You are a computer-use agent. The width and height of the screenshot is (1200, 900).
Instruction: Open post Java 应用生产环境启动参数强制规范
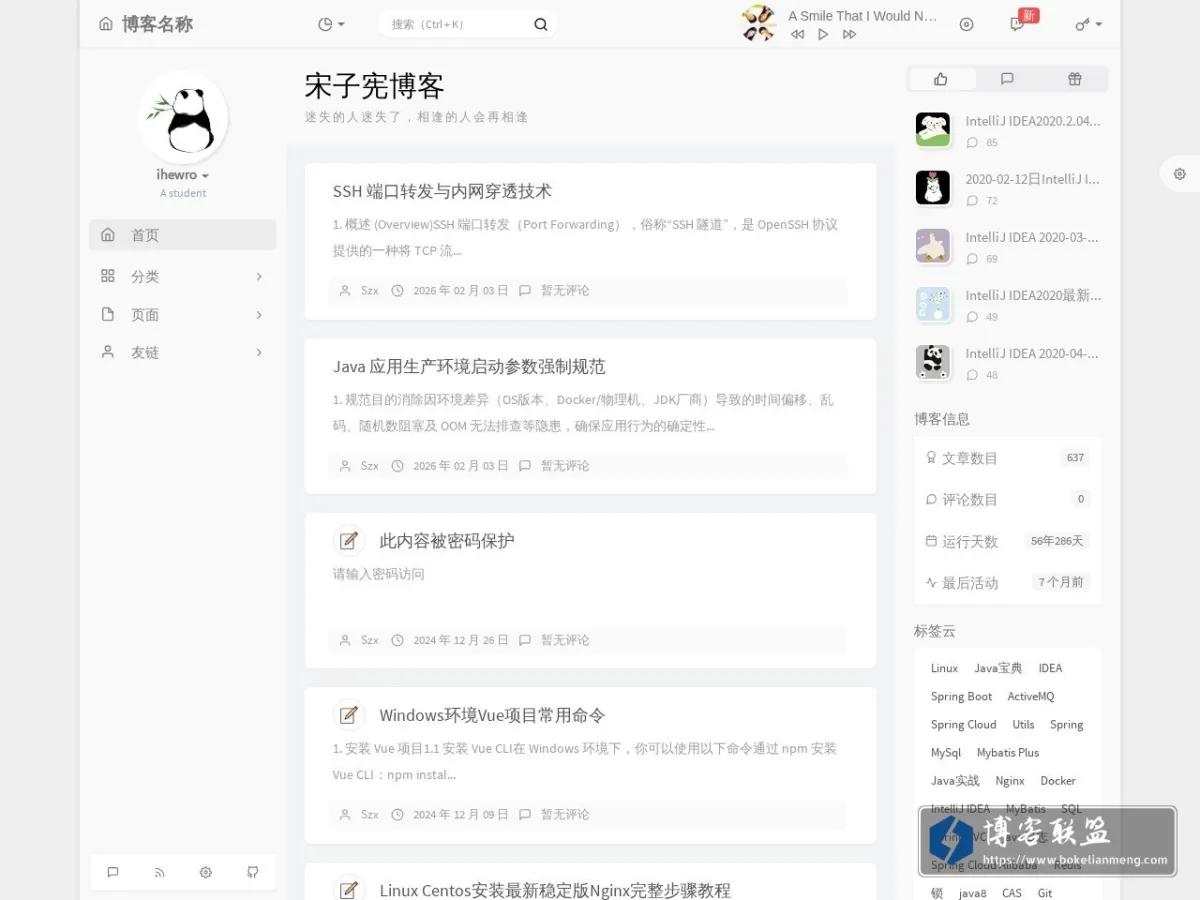click(x=469, y=366)
